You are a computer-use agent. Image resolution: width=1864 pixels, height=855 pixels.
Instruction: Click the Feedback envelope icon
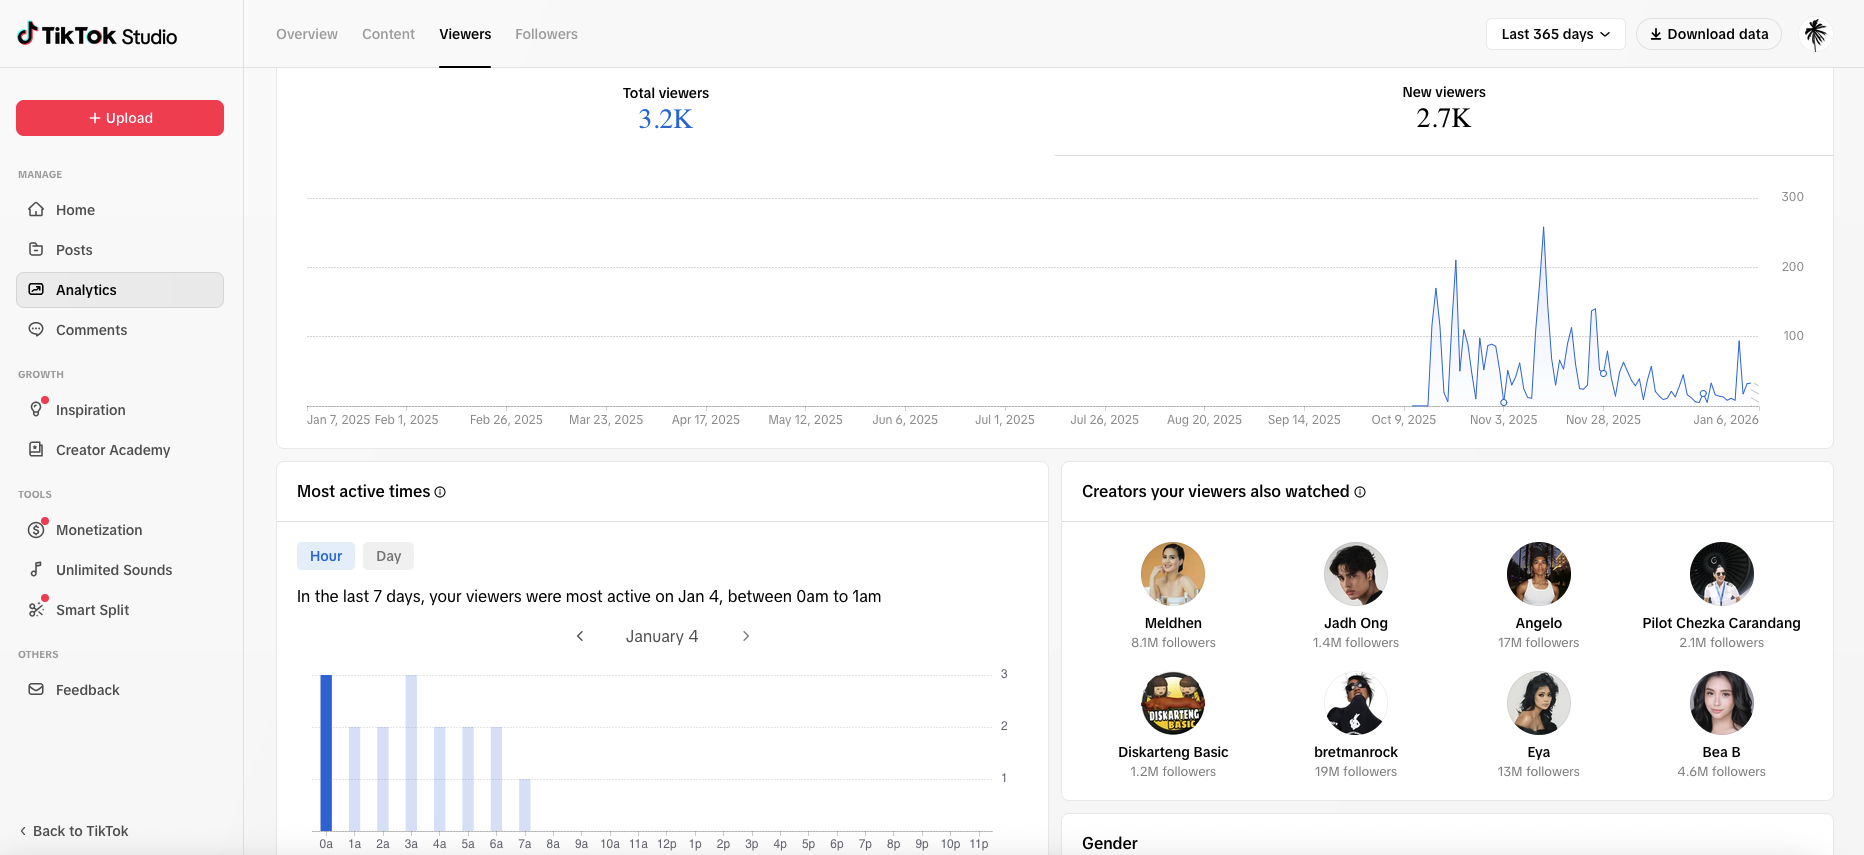pyautogui.click(x=36, y=690)
